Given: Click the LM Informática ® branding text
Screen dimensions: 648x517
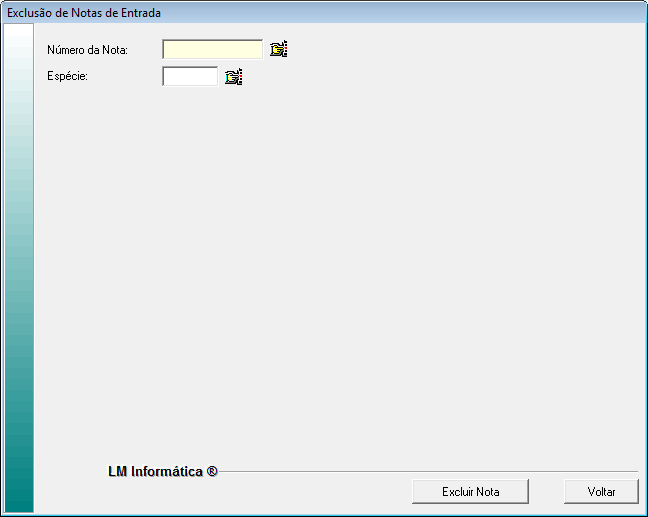Looking at the screenshot, I should [163, 472].
